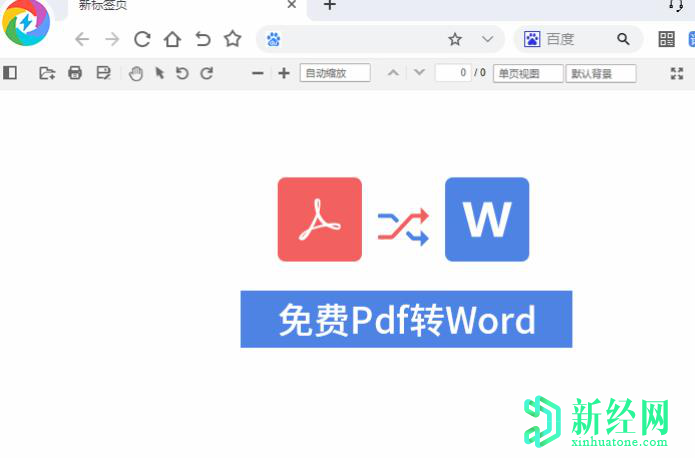Image resolution: width=695 pixels, height=458 pixels.
Task: Zoom in with the plus button
Action: click(284, 73)
